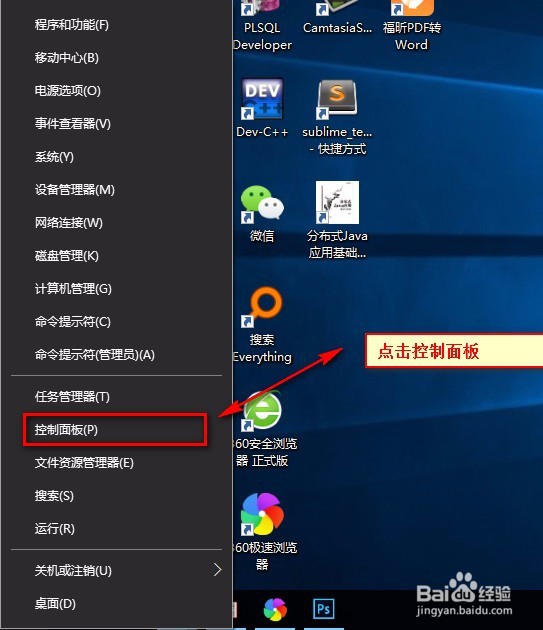Open 事件查看器(V)
Image resolution: width=543 pixels, height=630 pixels.
116,124
